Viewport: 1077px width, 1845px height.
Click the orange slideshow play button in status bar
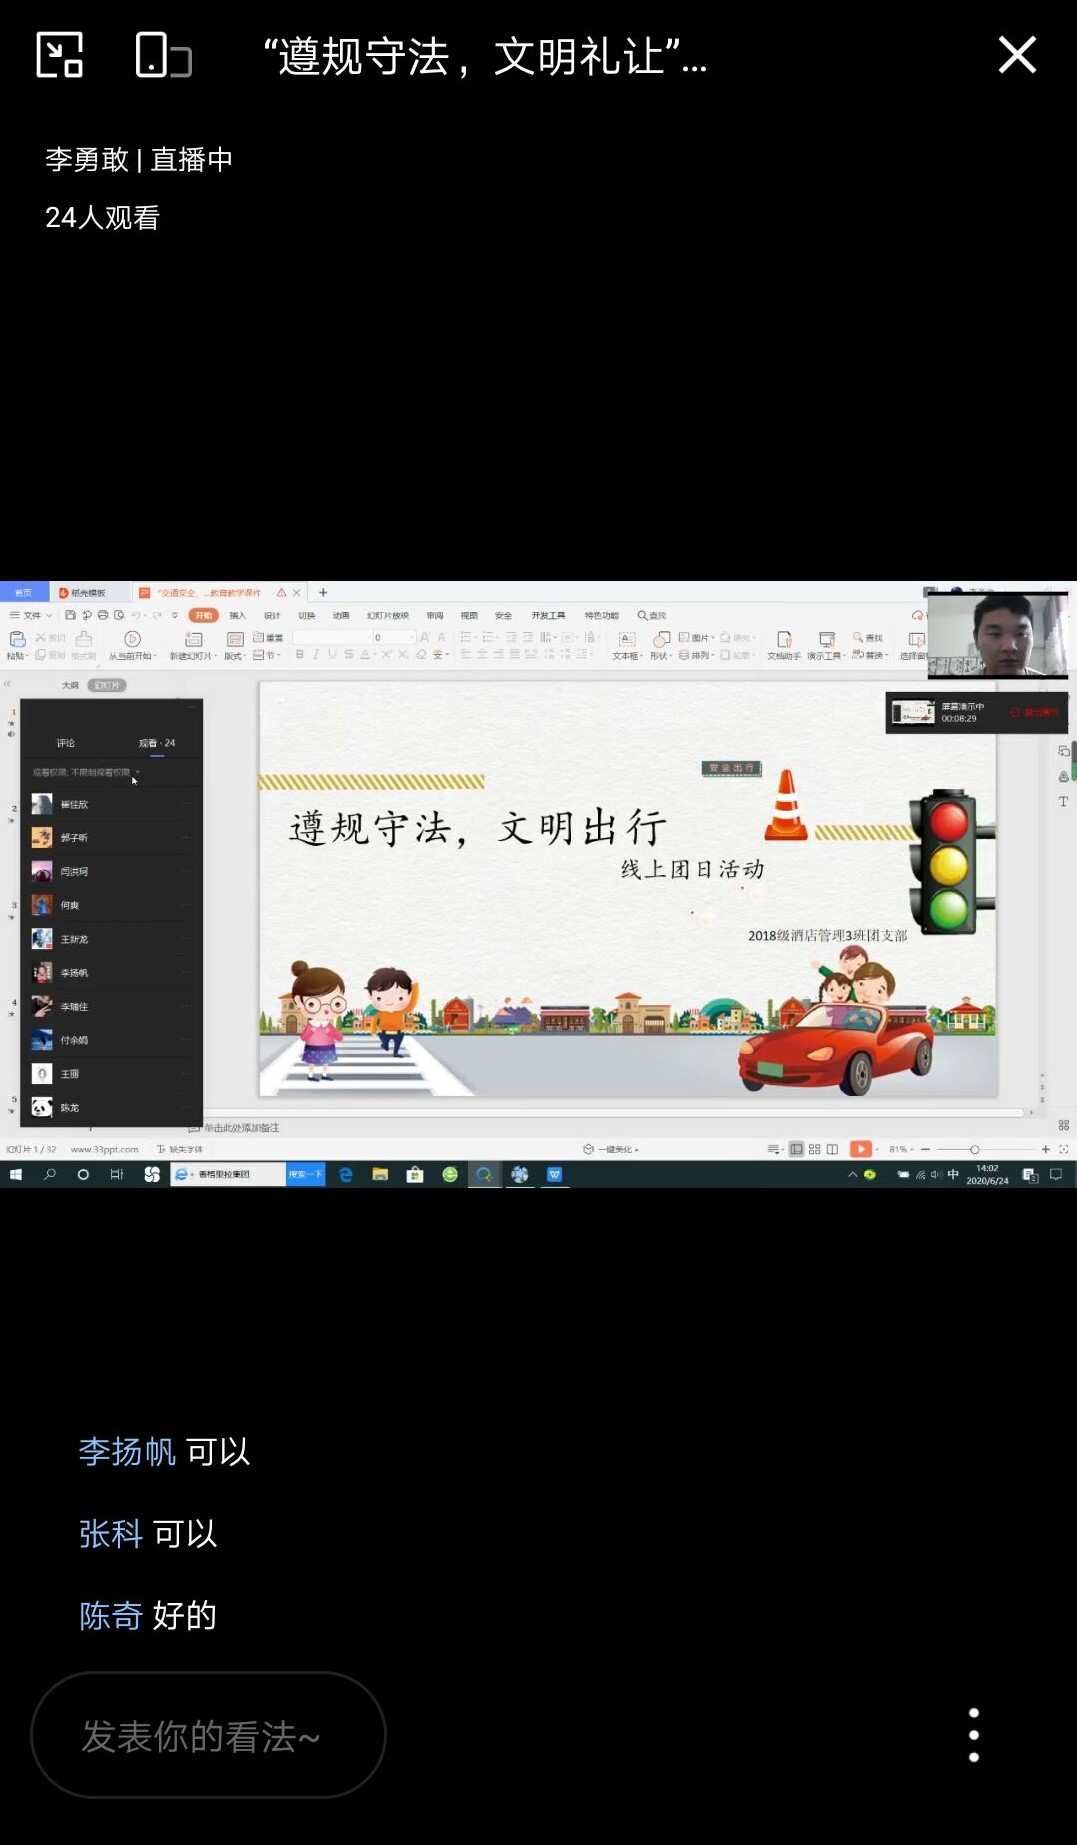tap(860, 1149)
